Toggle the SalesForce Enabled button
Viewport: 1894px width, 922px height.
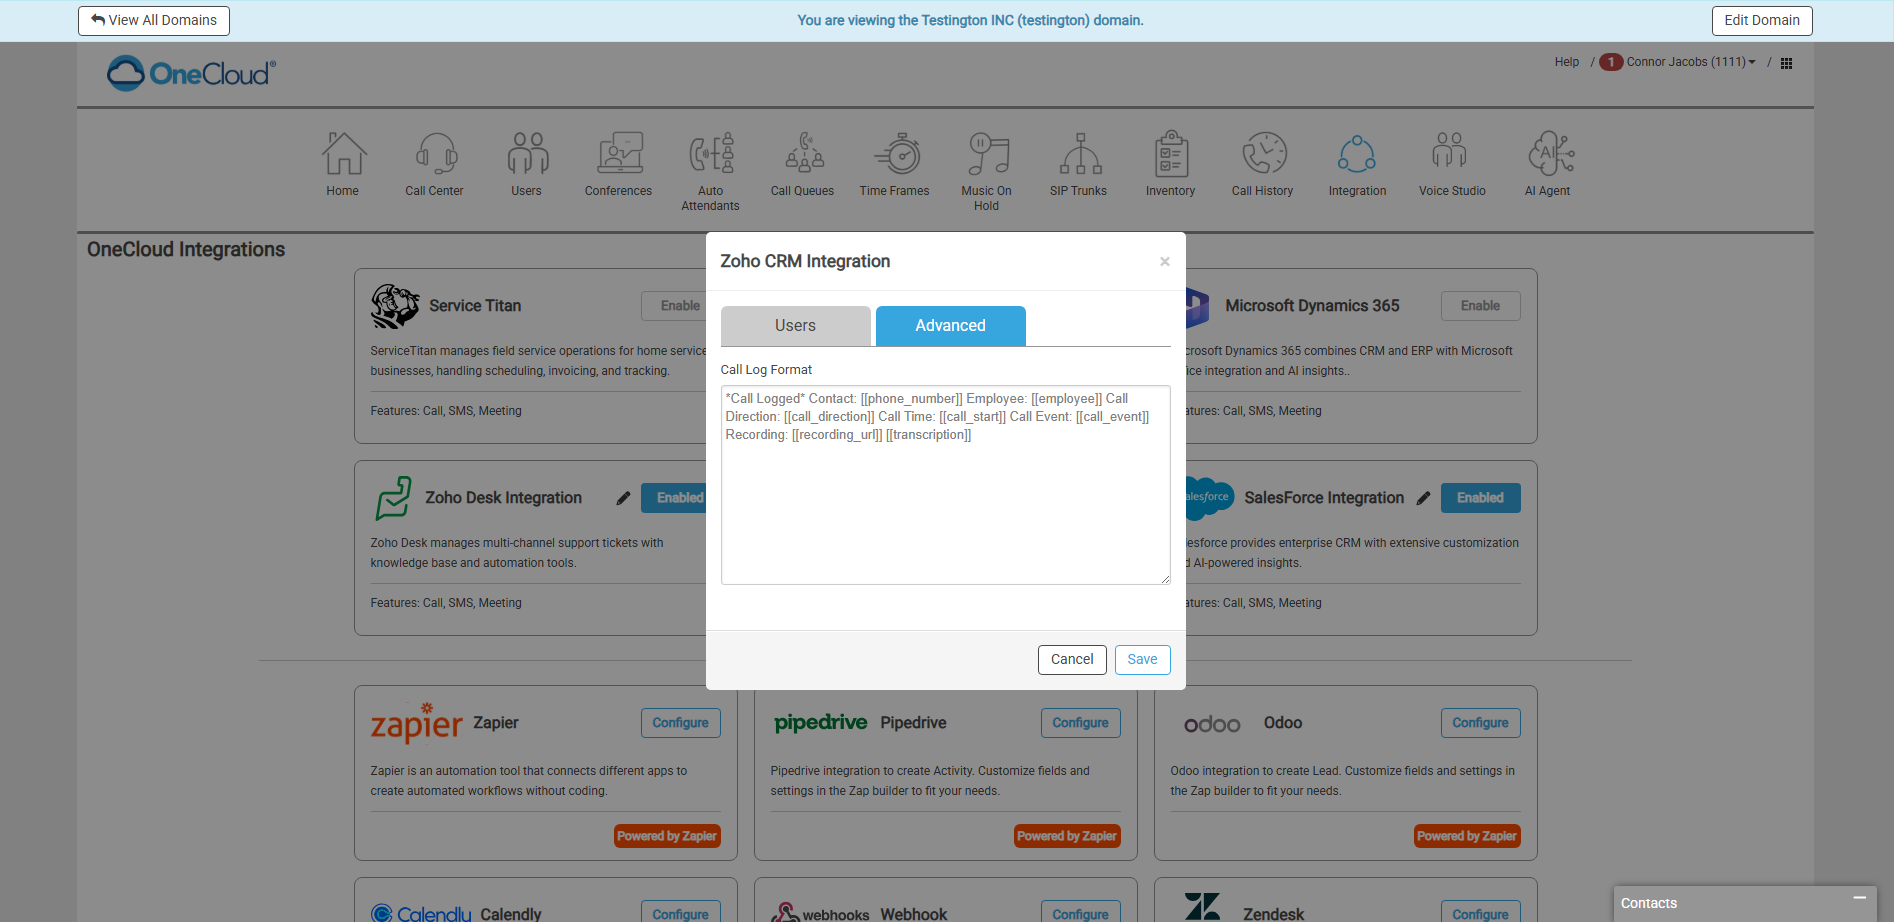(1480, 498)
